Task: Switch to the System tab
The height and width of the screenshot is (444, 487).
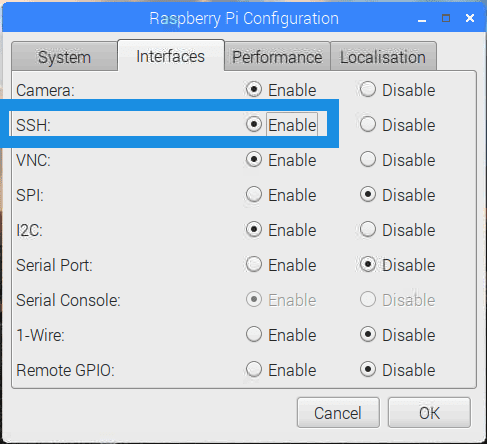Action: tap(64, 57)
